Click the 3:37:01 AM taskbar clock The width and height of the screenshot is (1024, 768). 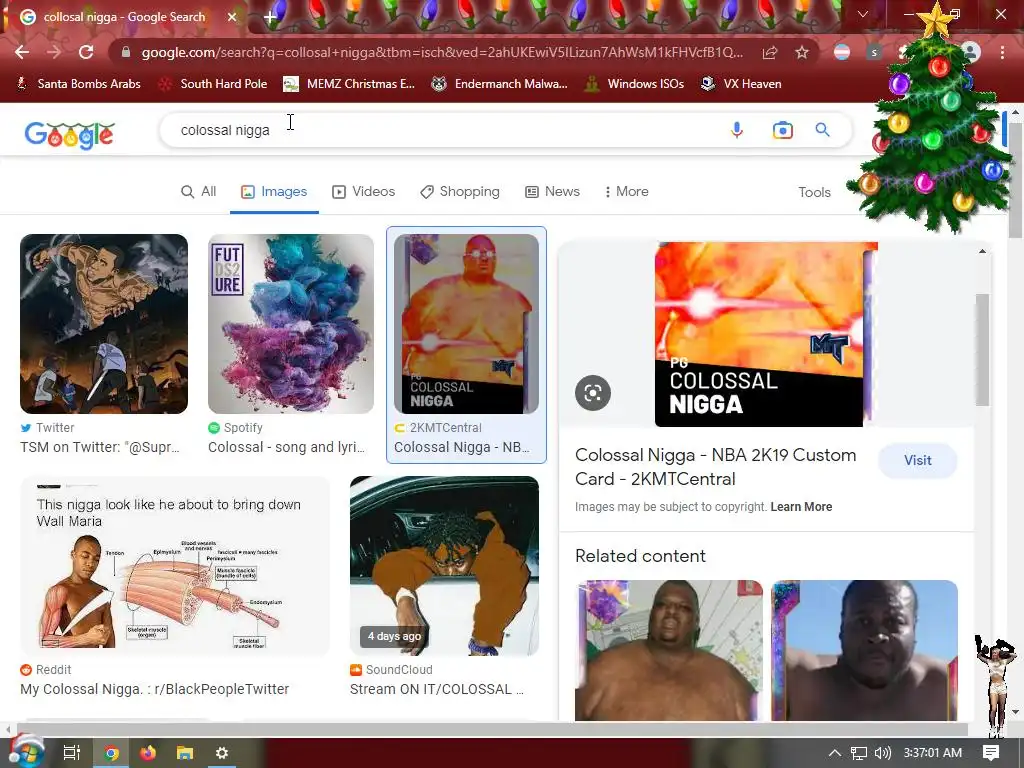coord(933,753)
